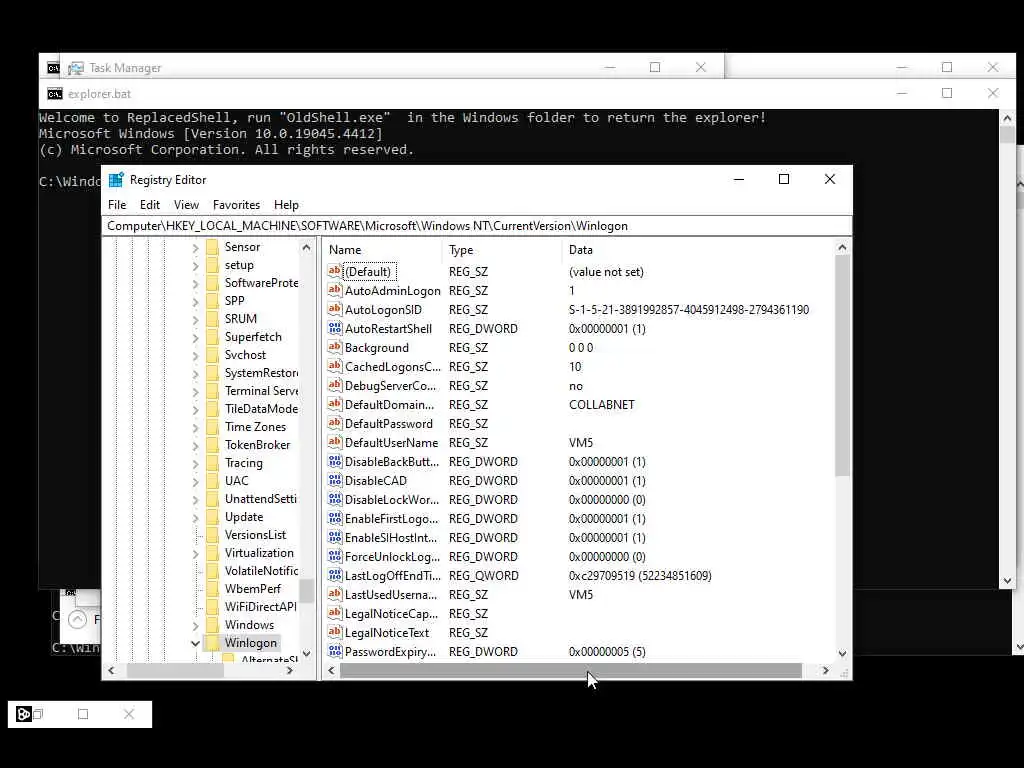
Task: Expand the setup key
Action: (x=195, y=266)
